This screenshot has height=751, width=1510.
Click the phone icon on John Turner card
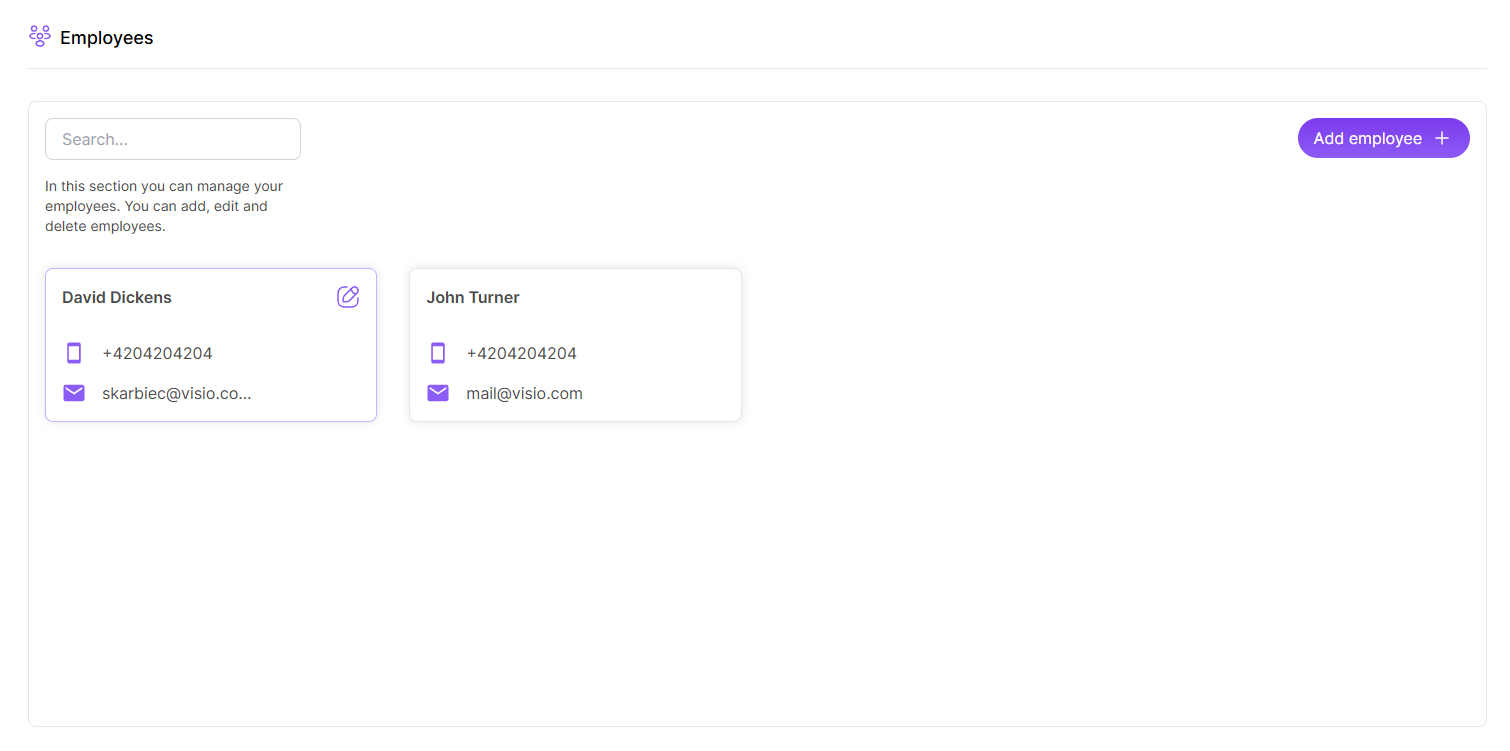tap(438, 353)
